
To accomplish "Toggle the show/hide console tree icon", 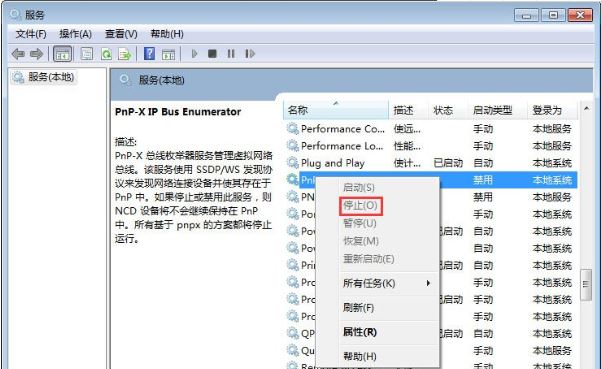I will (62, 54).
